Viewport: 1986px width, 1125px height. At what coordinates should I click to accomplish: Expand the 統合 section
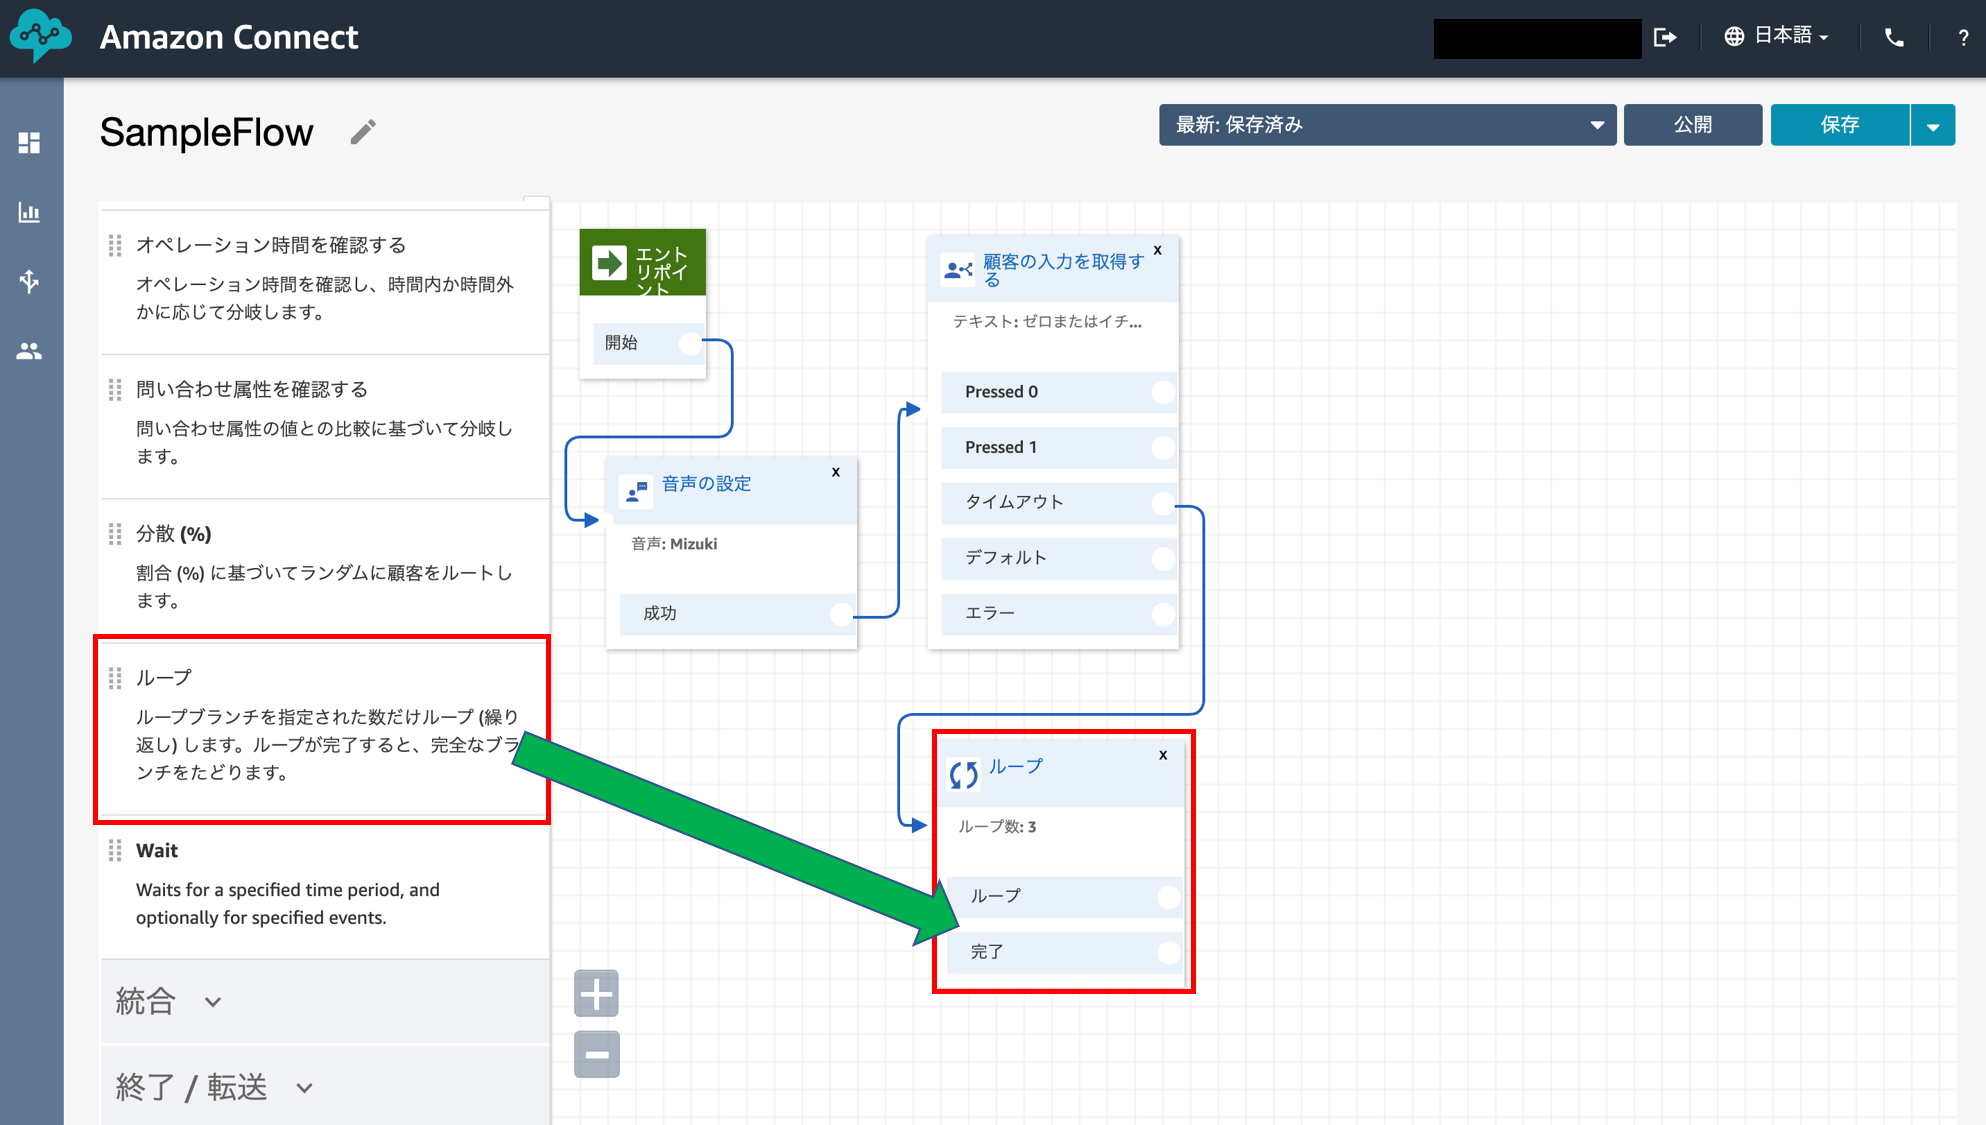pyautogui.click(x=168, y=1001)
